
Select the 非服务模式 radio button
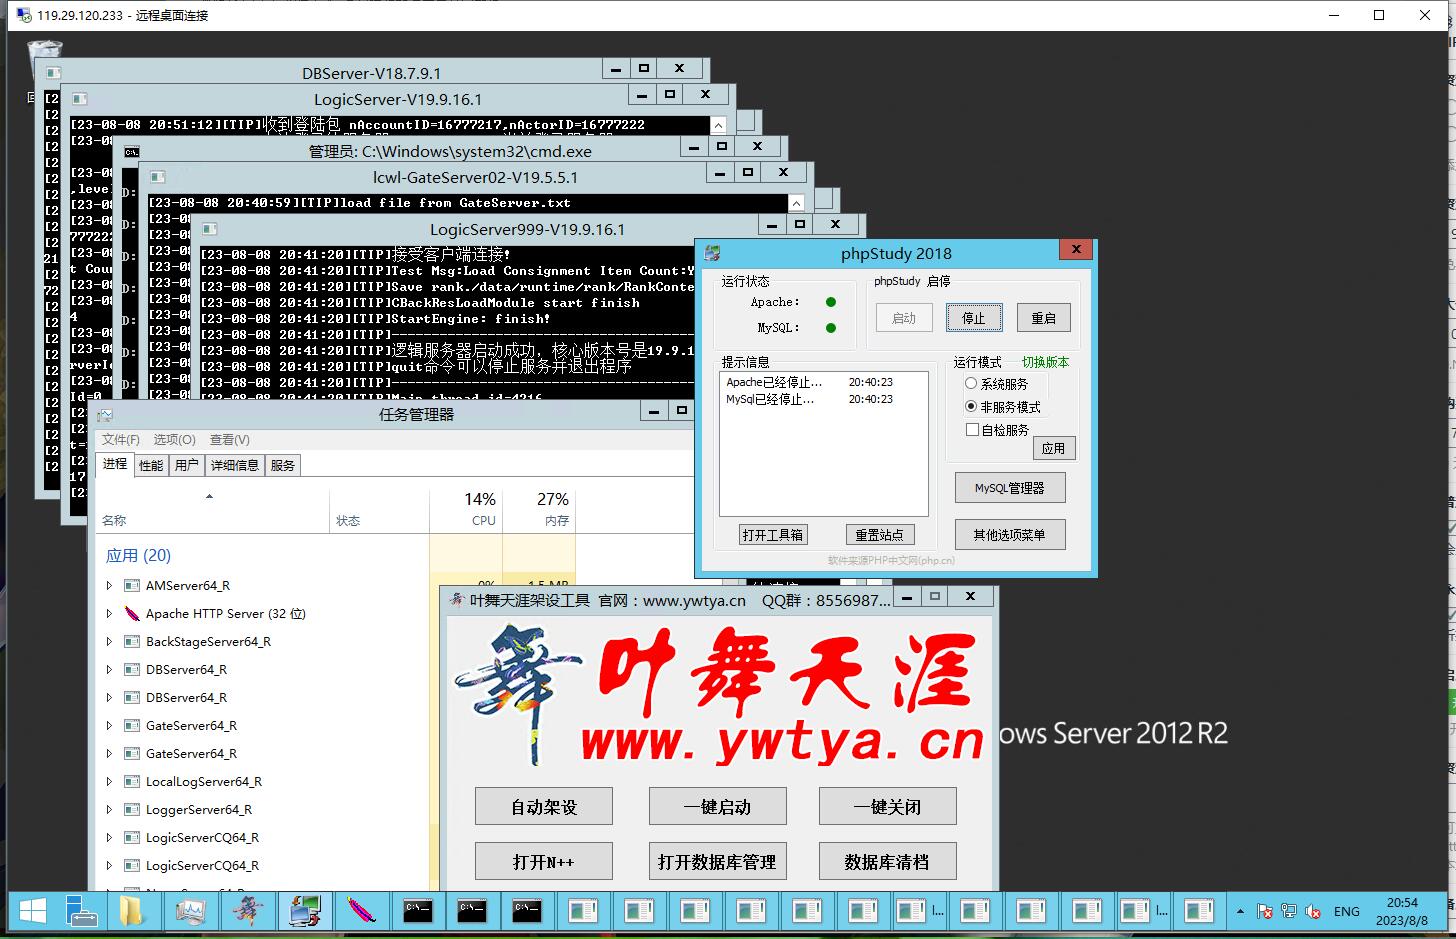tap(970, 406)
